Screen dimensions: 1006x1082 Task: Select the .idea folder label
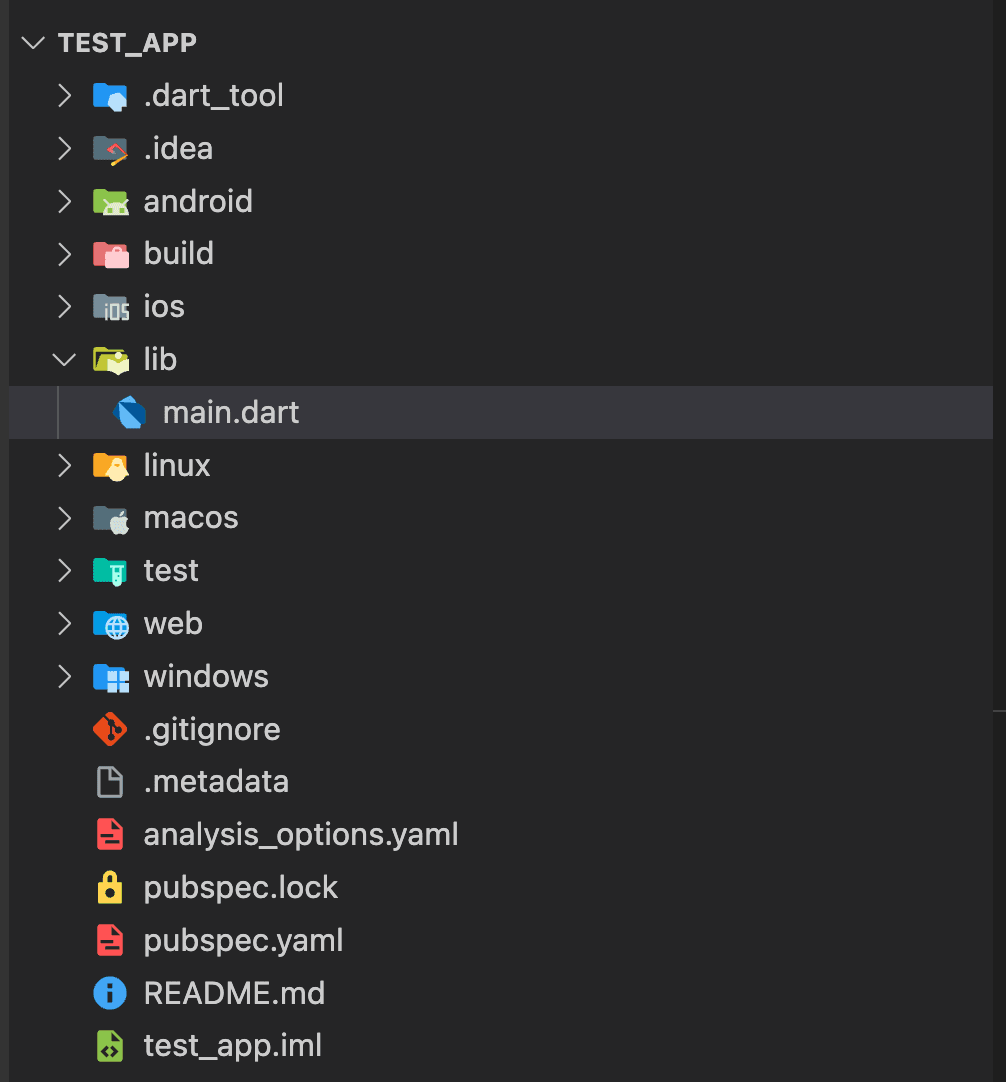[178, 148]
